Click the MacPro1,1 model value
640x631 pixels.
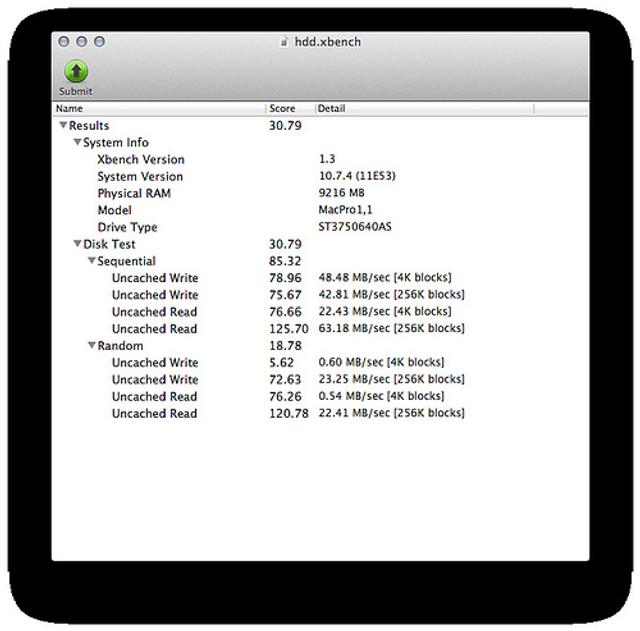[x=345, y=210]
